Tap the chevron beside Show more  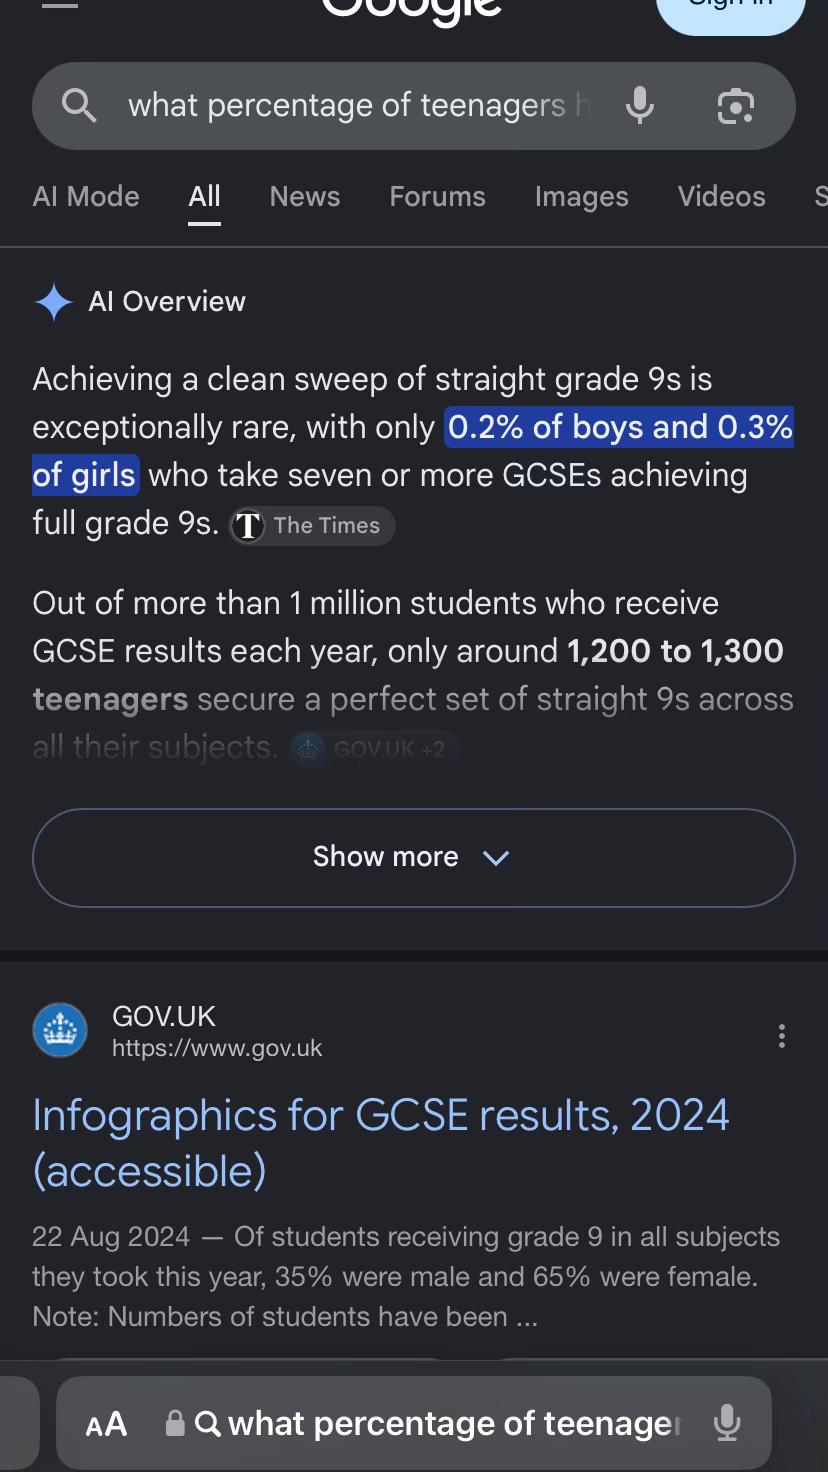pyautogui.click(x=496, y=858)
